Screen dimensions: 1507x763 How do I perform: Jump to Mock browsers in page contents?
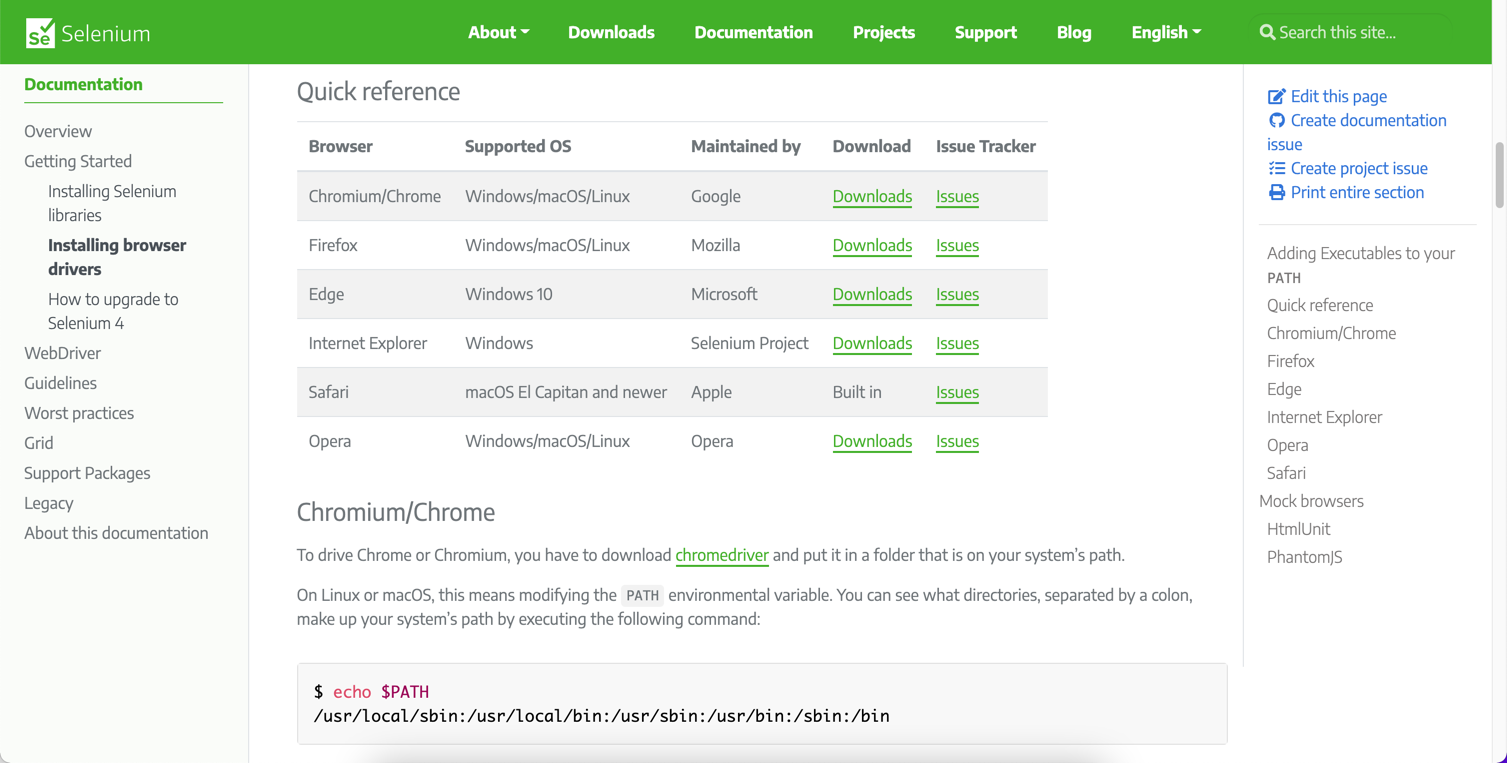1311,501
